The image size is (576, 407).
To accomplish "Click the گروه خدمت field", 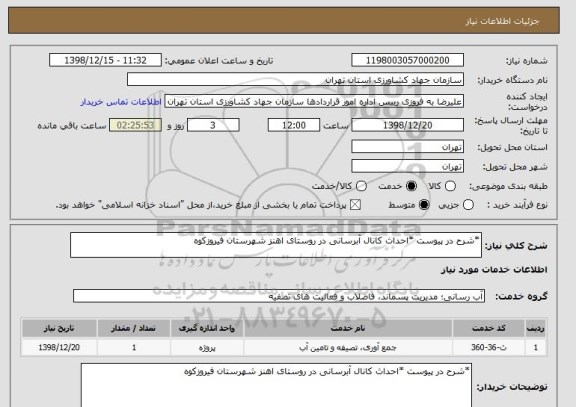I will tap(279, 296).
